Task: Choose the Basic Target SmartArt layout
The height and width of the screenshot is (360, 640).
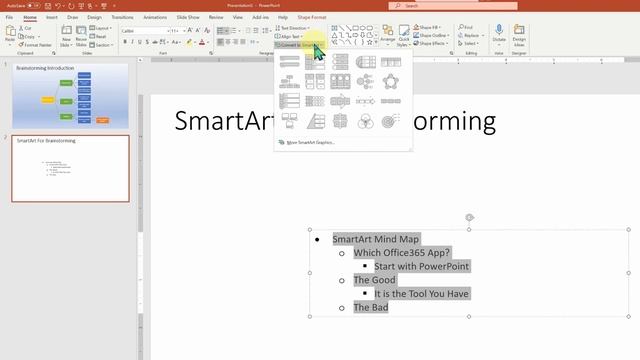Action: tap(391, 121)
